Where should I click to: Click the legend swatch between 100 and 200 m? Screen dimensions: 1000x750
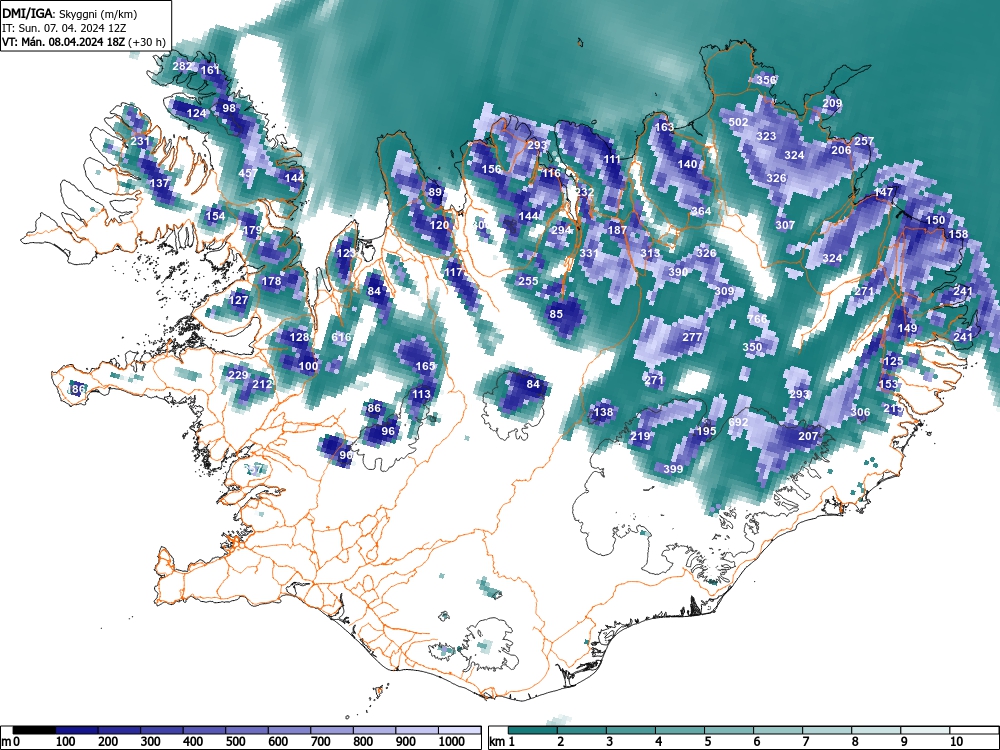[x=77, y=730]
